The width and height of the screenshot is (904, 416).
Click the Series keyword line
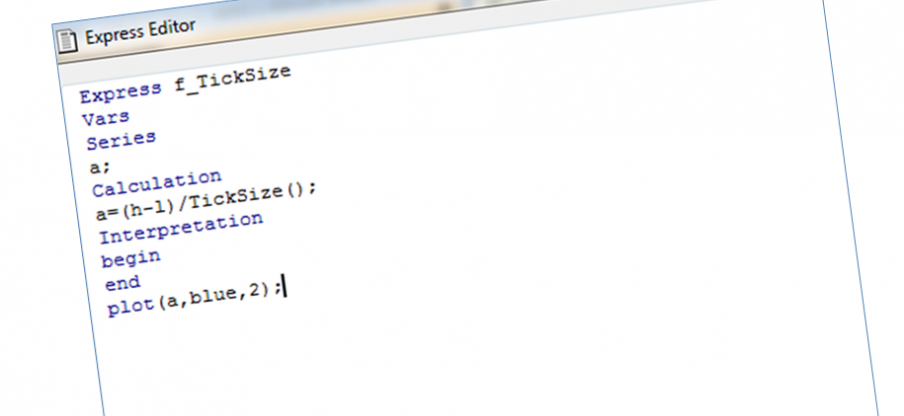121,140
